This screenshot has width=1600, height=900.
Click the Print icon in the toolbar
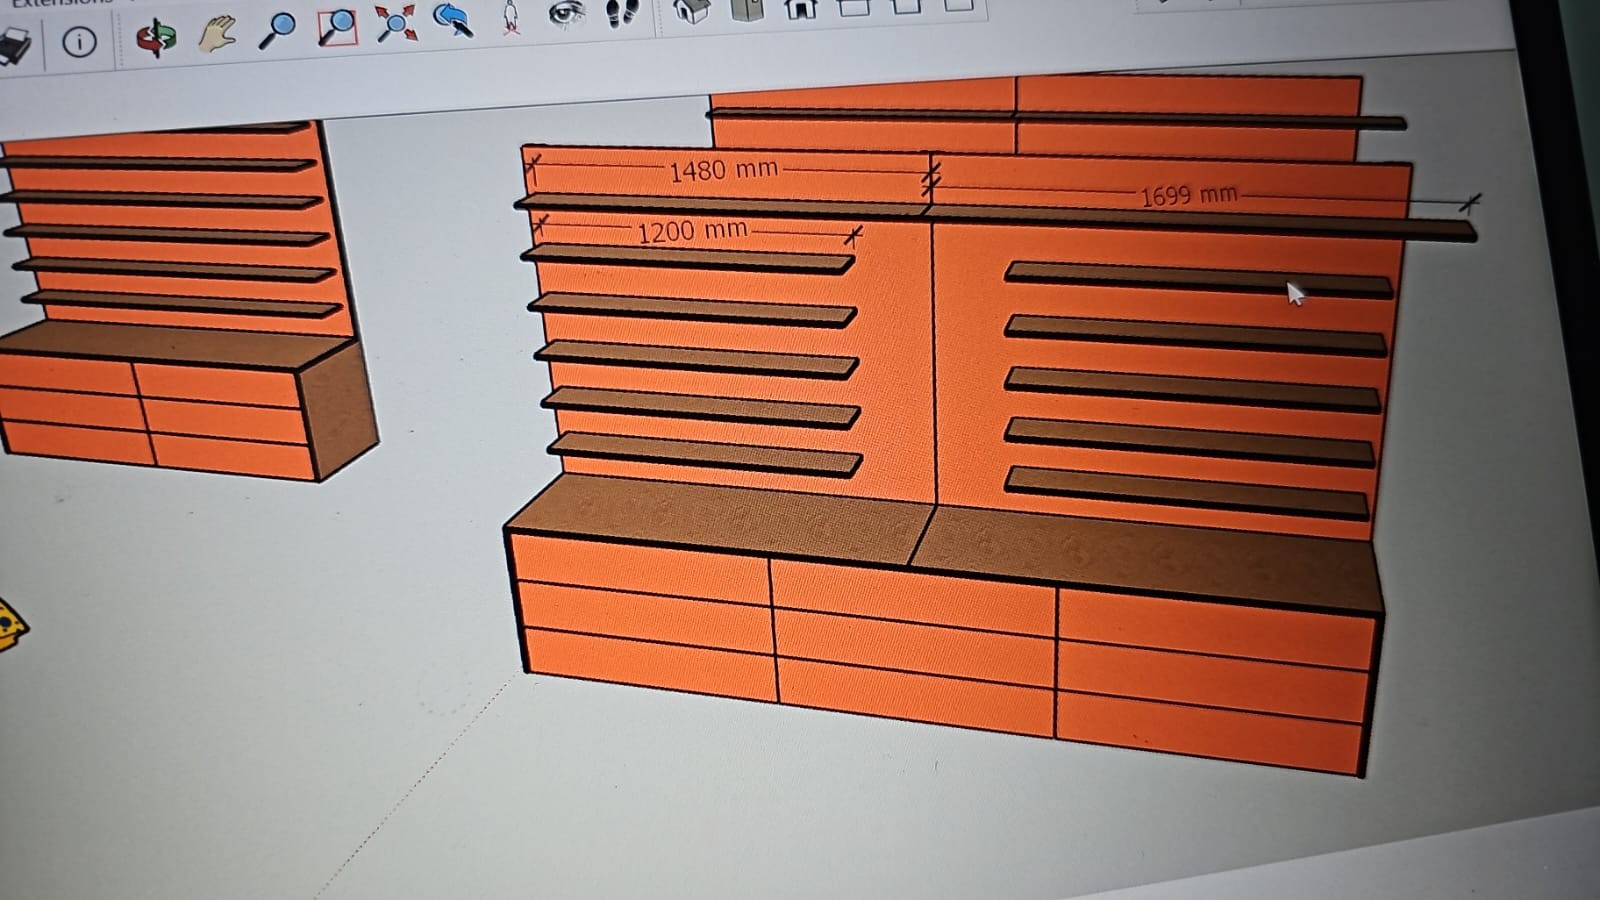[x=14, y=47]
